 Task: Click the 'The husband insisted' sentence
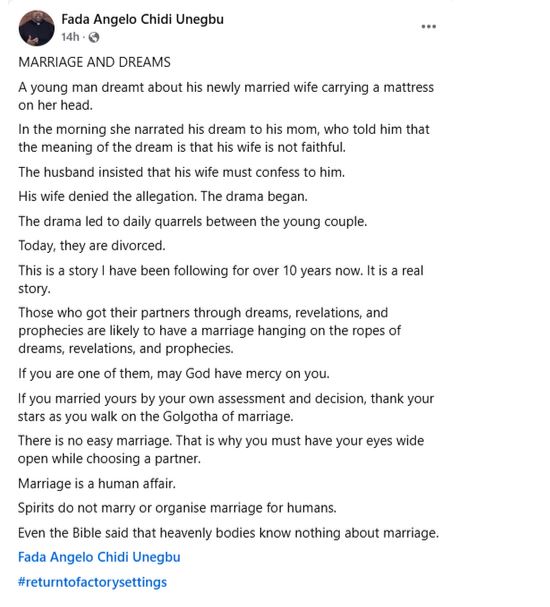click(x=182, y=172)
